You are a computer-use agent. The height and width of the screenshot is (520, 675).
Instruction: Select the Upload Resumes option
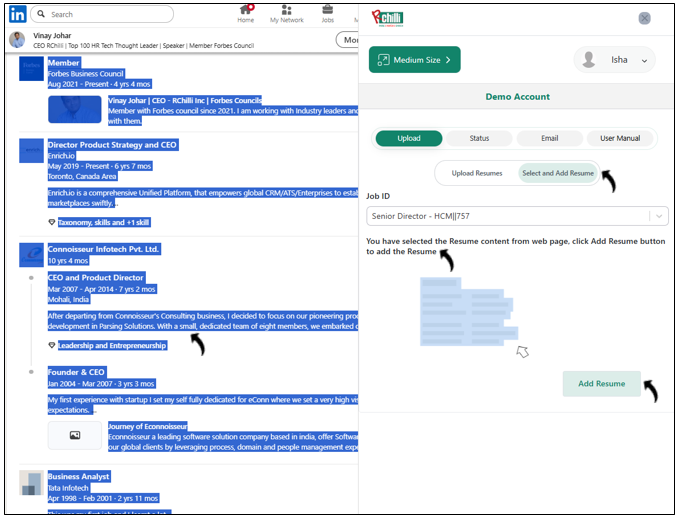coord(477,173)
